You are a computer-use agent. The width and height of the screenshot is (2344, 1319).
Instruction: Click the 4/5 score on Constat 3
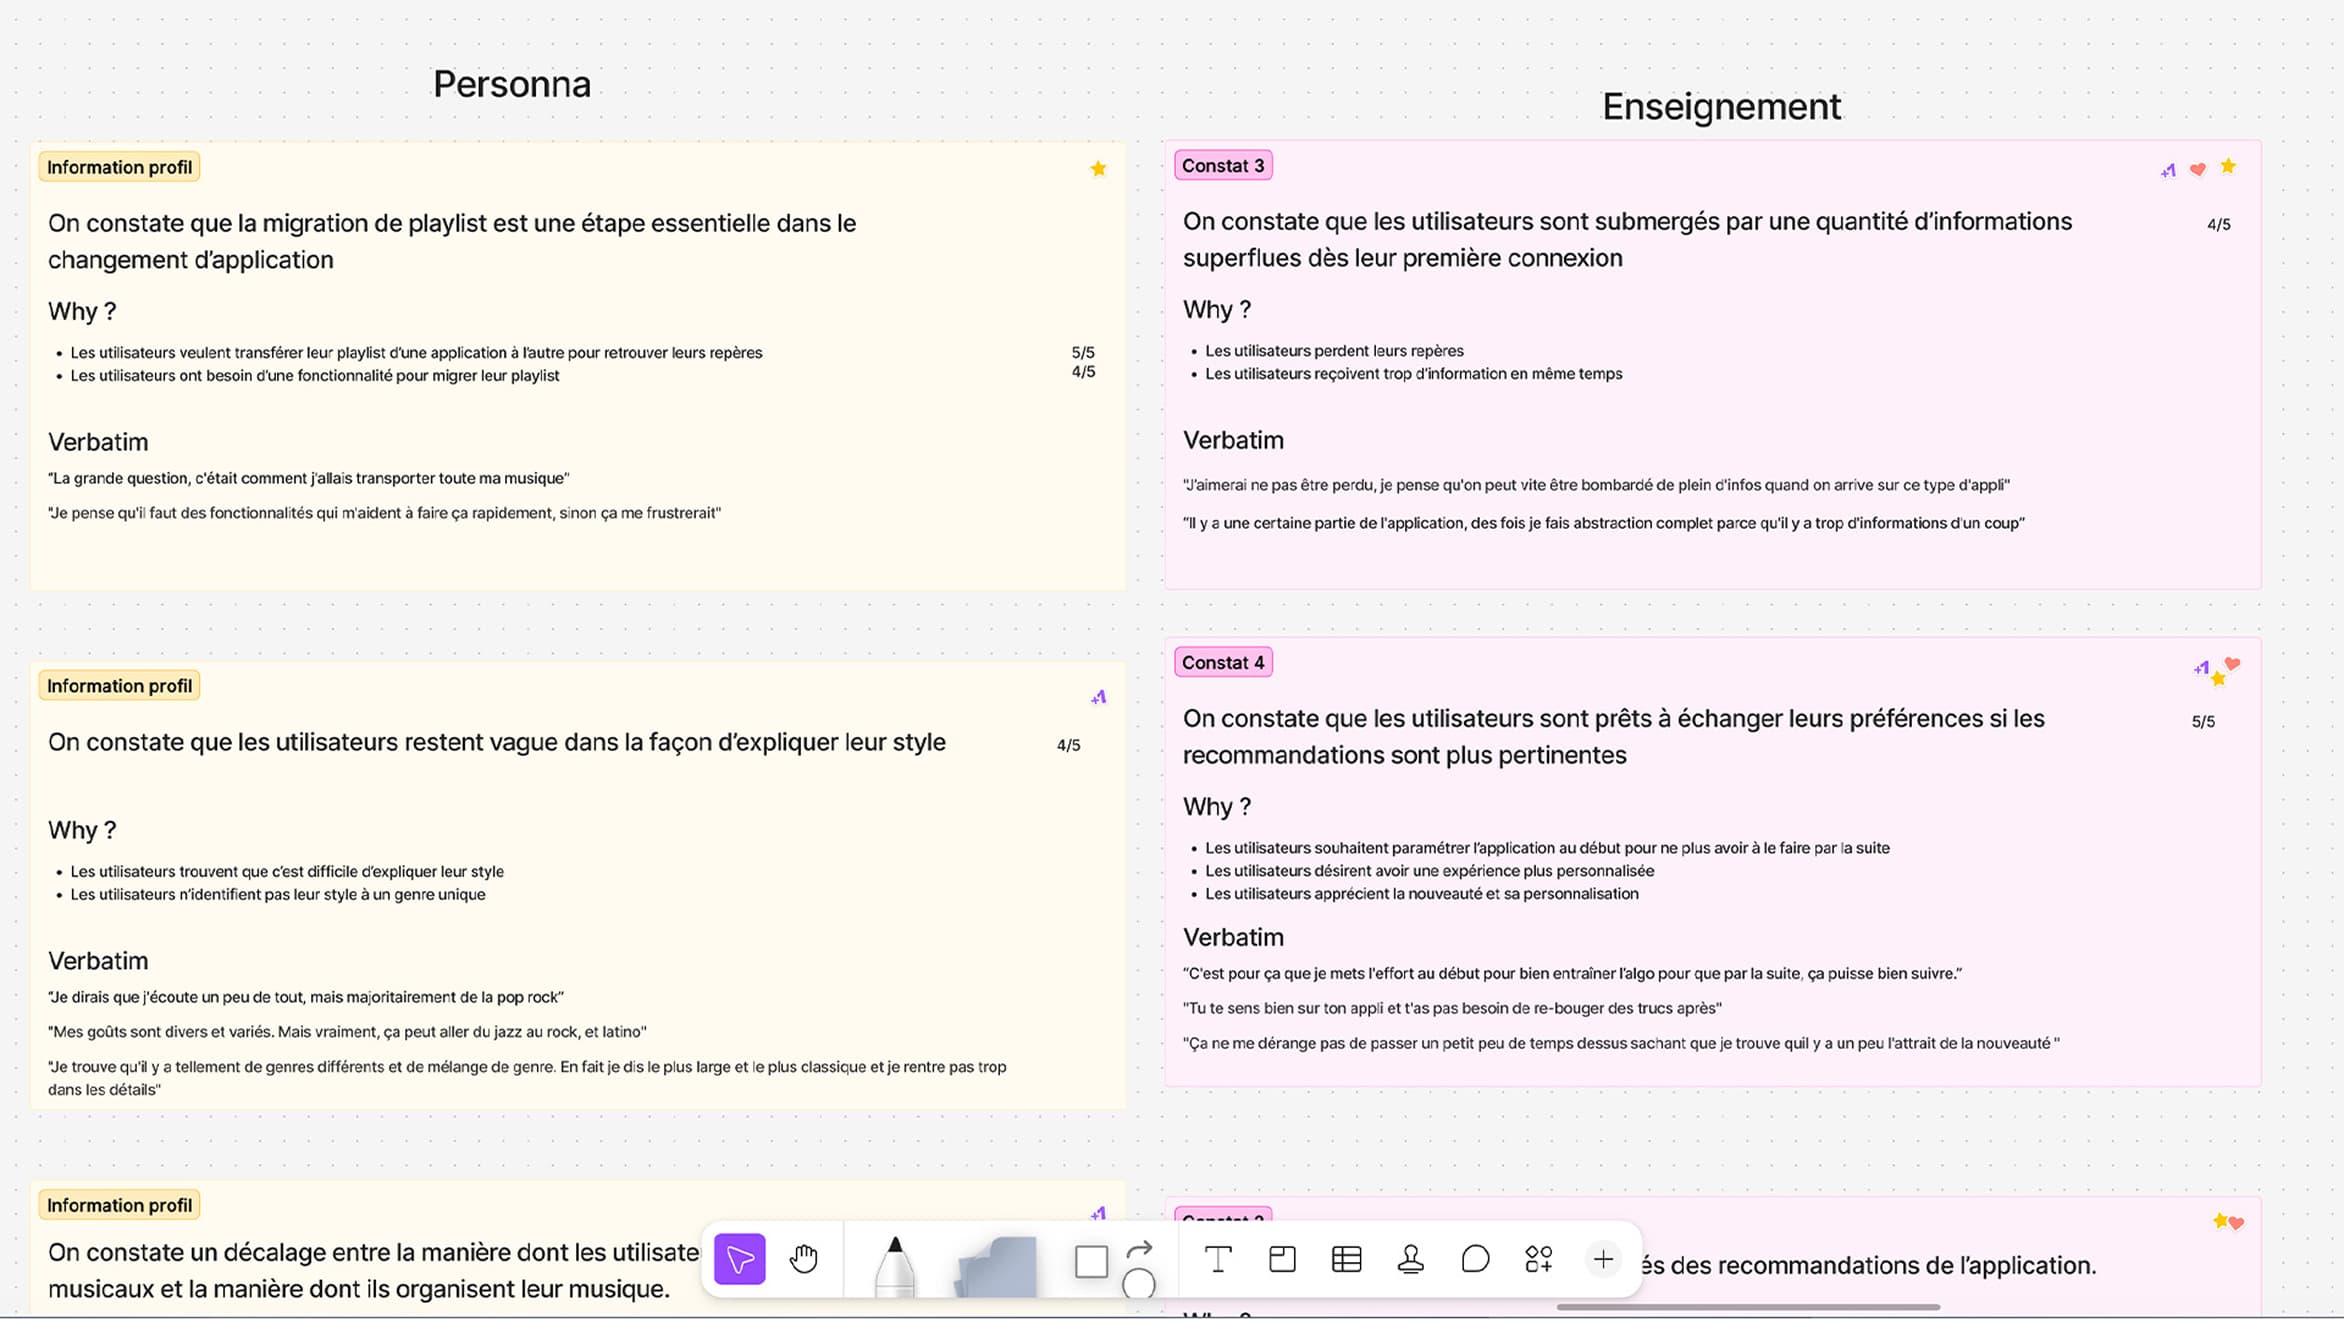pos(2219,225)
